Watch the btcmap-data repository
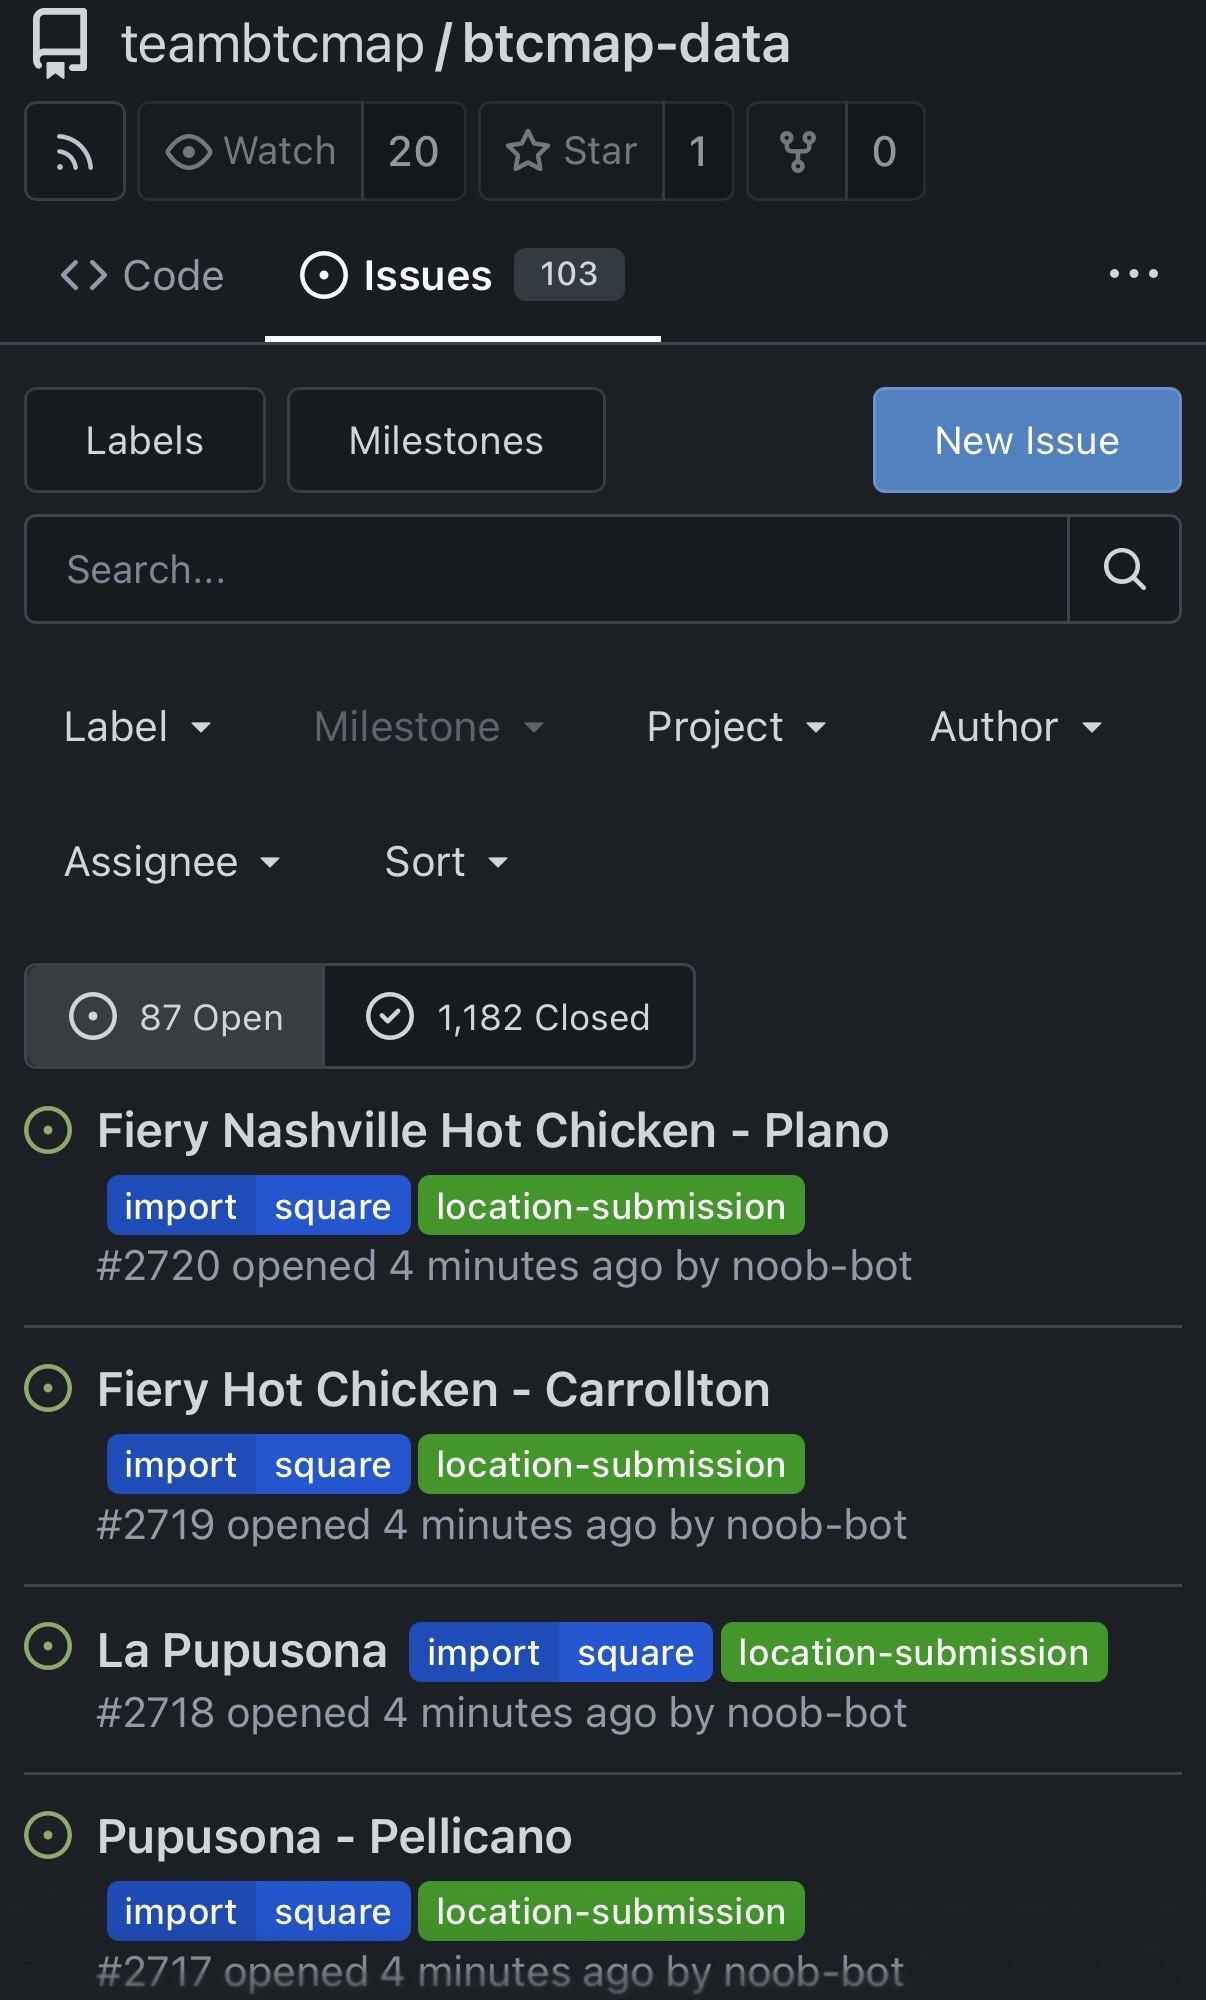Image resolution: width=1206 pixels, height=2000 pixels. pyautogui.click(x=250, y=152)
